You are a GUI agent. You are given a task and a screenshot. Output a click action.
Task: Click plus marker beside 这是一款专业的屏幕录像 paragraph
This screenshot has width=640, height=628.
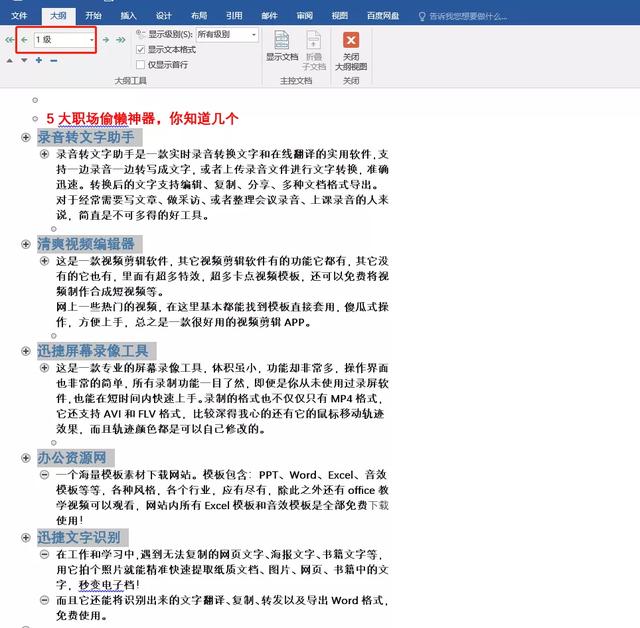[44, 368]
